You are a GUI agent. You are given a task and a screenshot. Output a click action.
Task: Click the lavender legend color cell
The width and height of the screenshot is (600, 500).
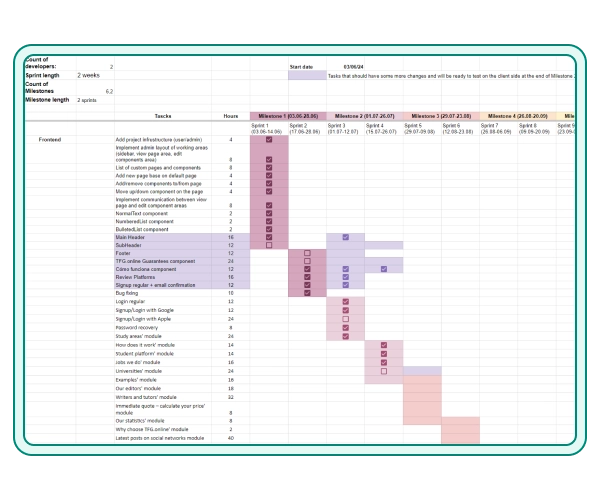pos(306,75)
